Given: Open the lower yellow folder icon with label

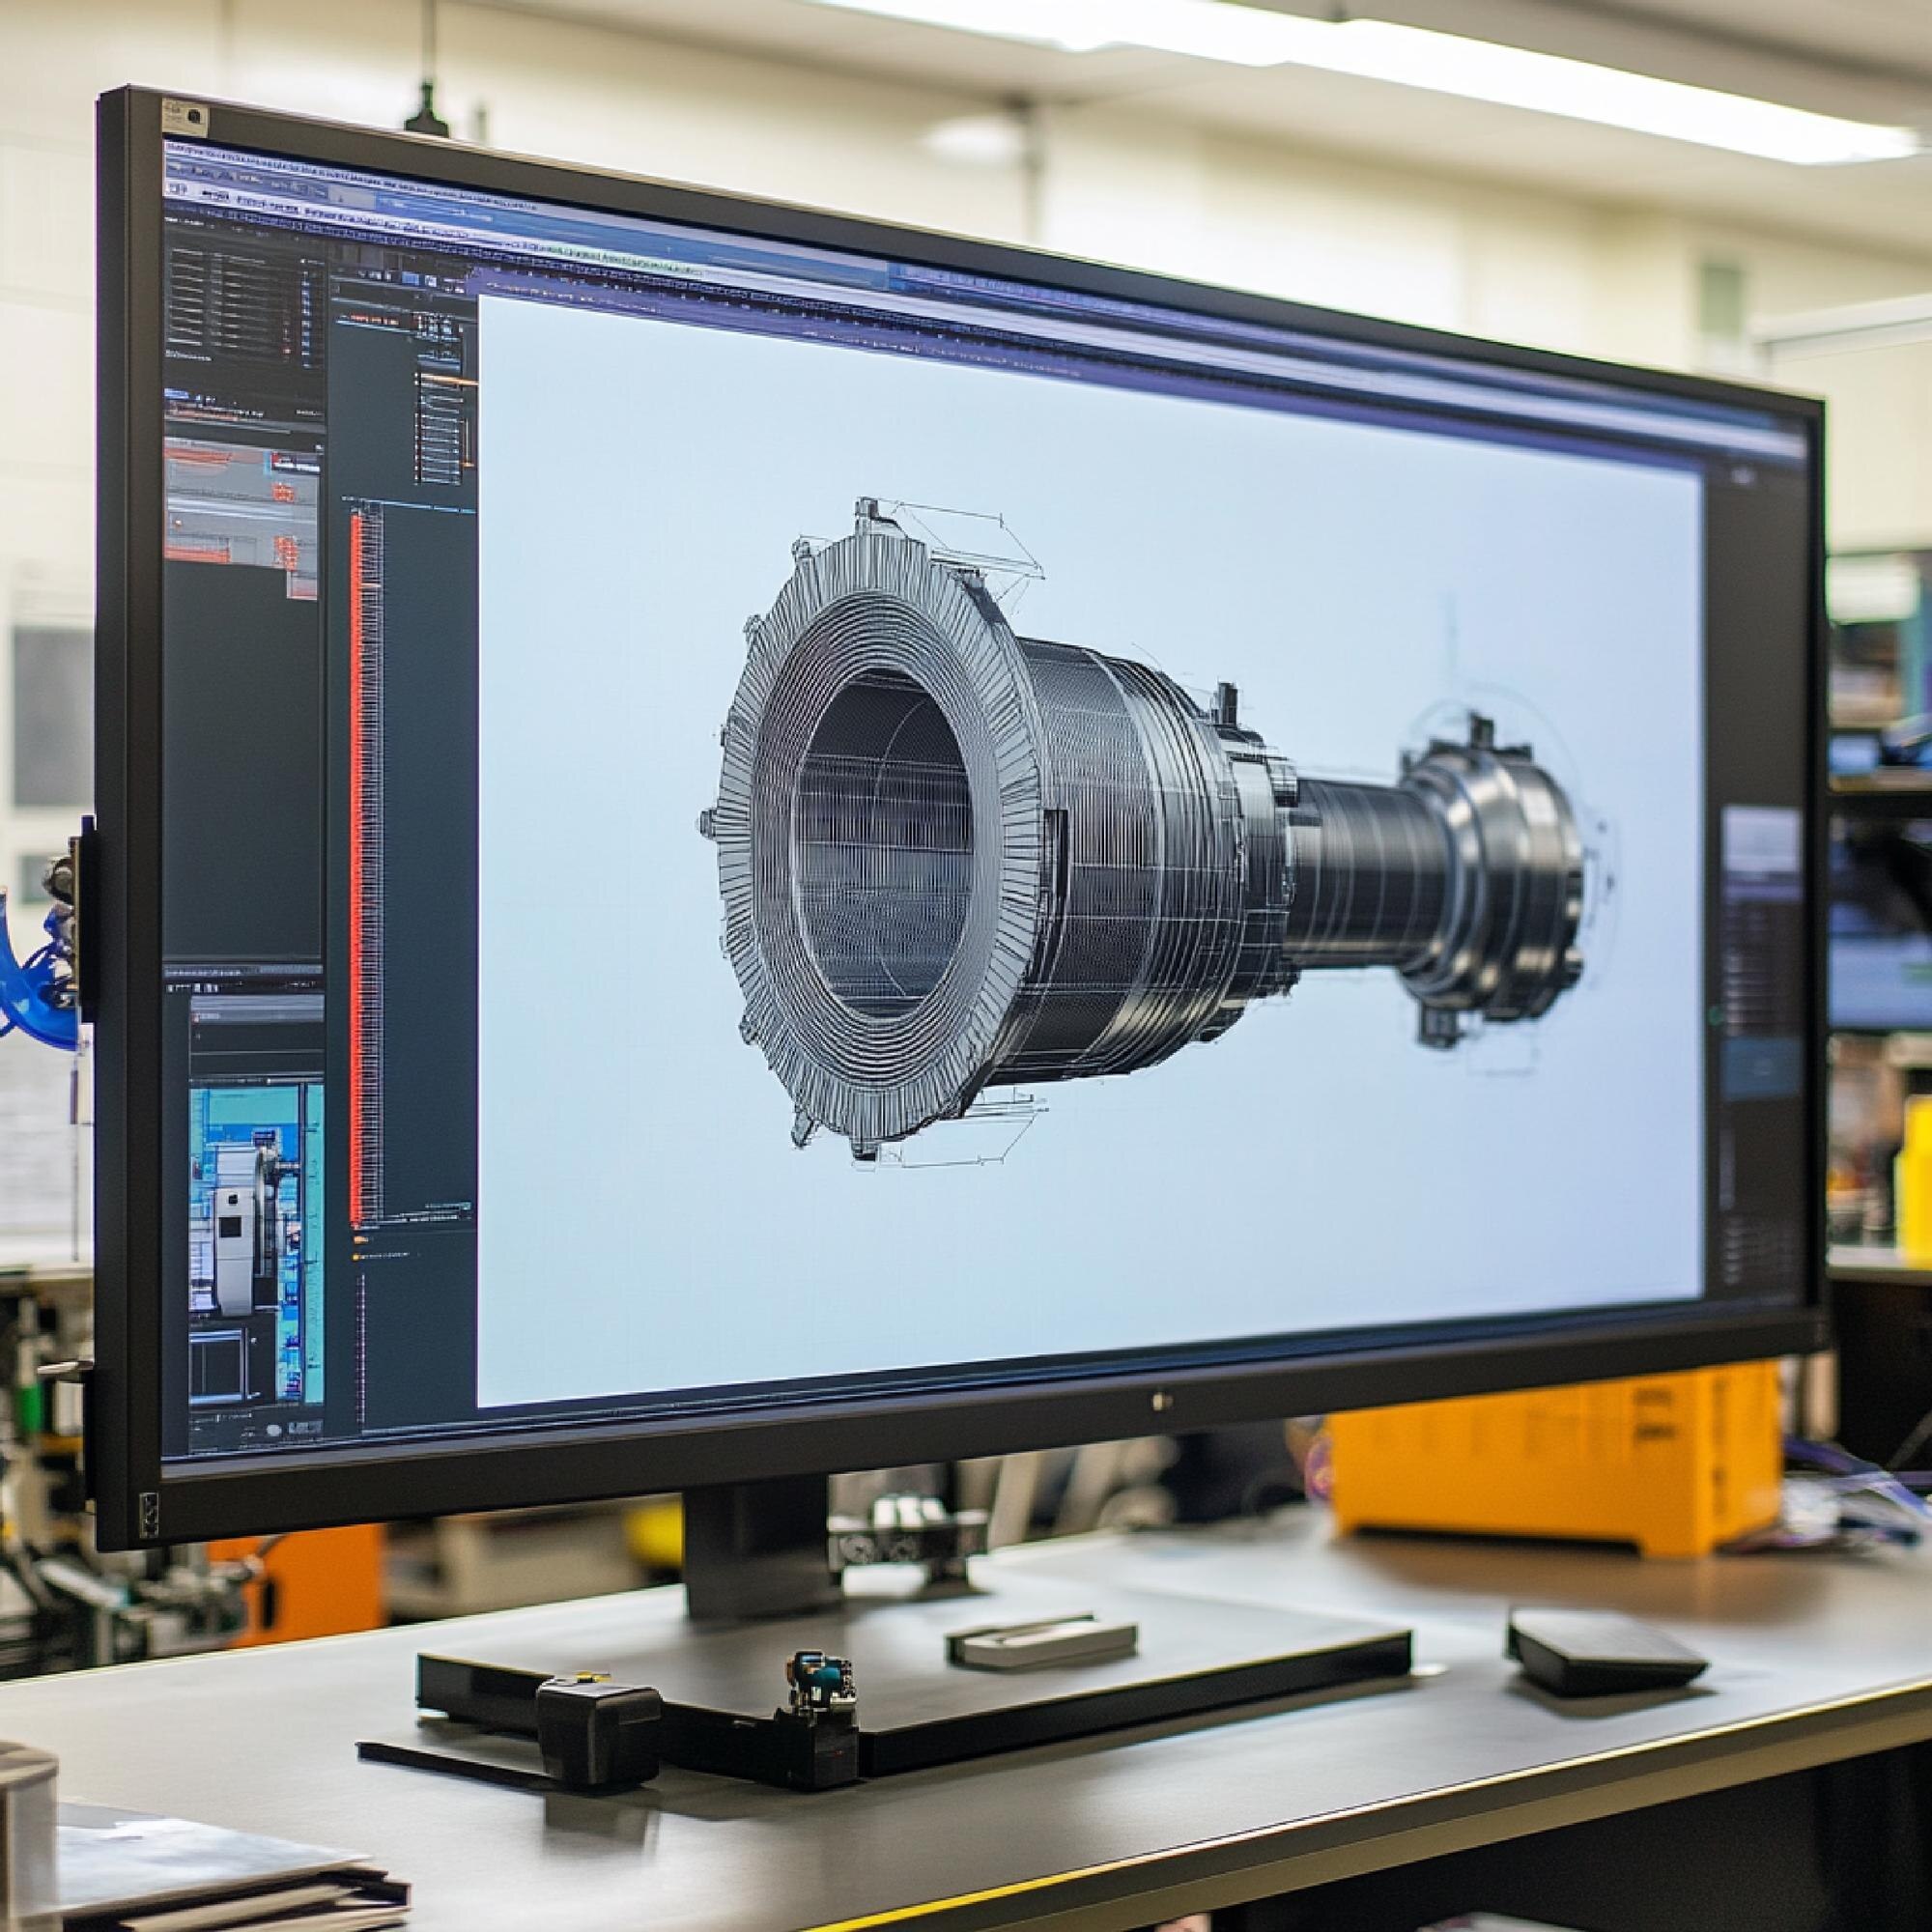Looking at the screenshot, I should point(358,1256).
